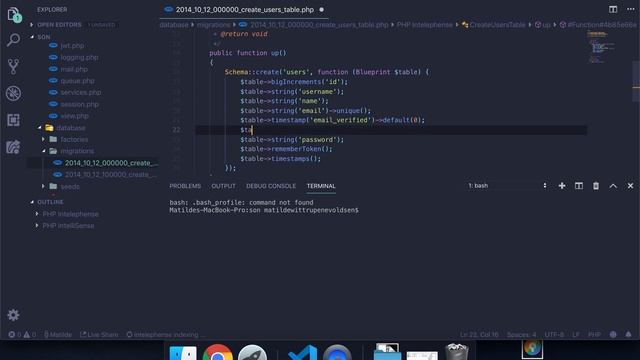Open the Extensions view in activity bar

pos(13,120)
